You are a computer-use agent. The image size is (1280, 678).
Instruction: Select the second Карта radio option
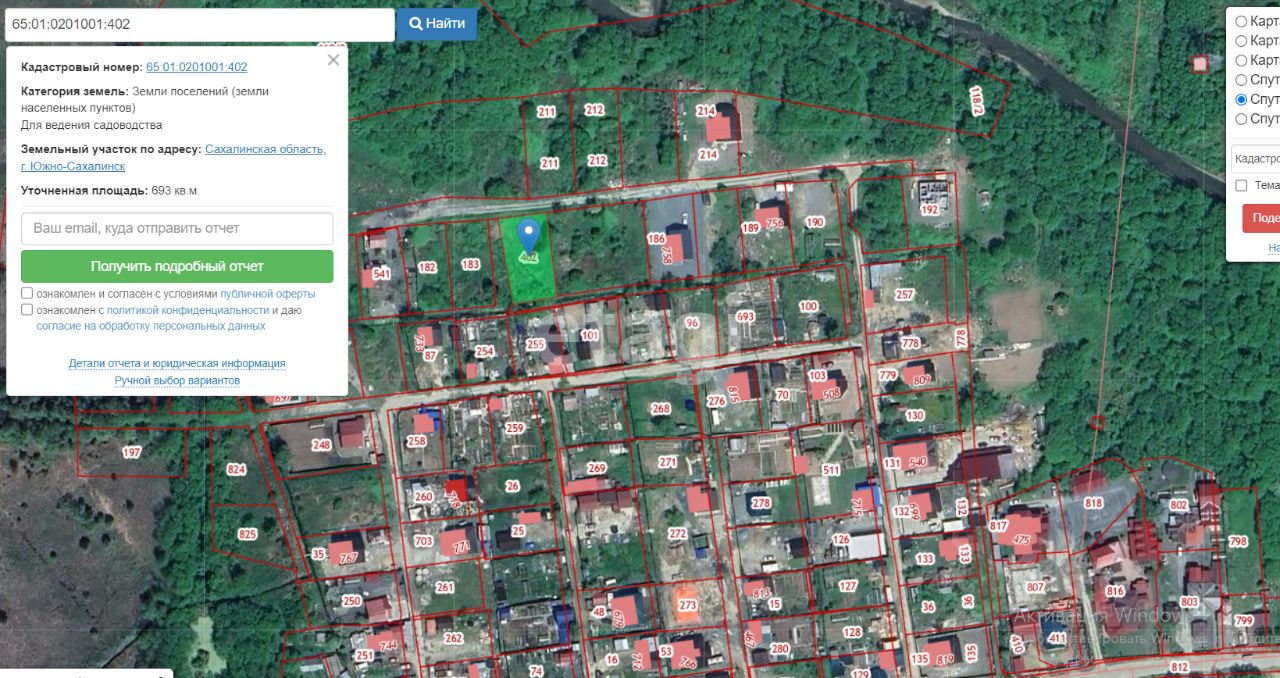(x=1241, y=41)
